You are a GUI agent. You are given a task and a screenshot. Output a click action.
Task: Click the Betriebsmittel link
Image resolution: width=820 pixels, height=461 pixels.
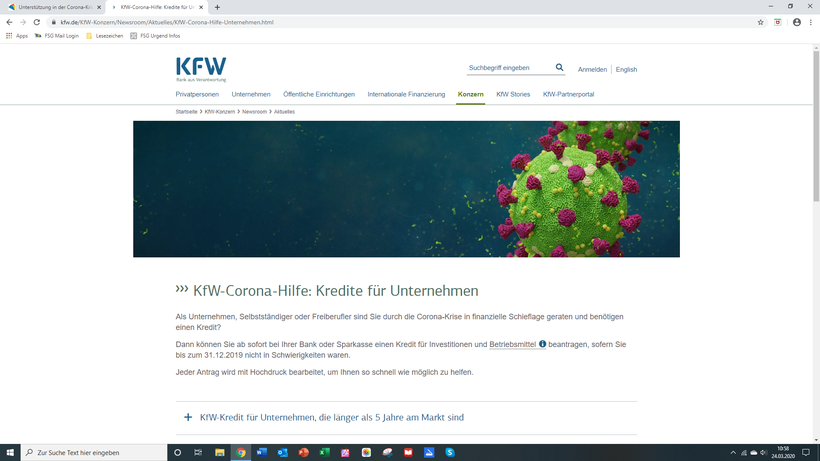[x=512, y=344]
